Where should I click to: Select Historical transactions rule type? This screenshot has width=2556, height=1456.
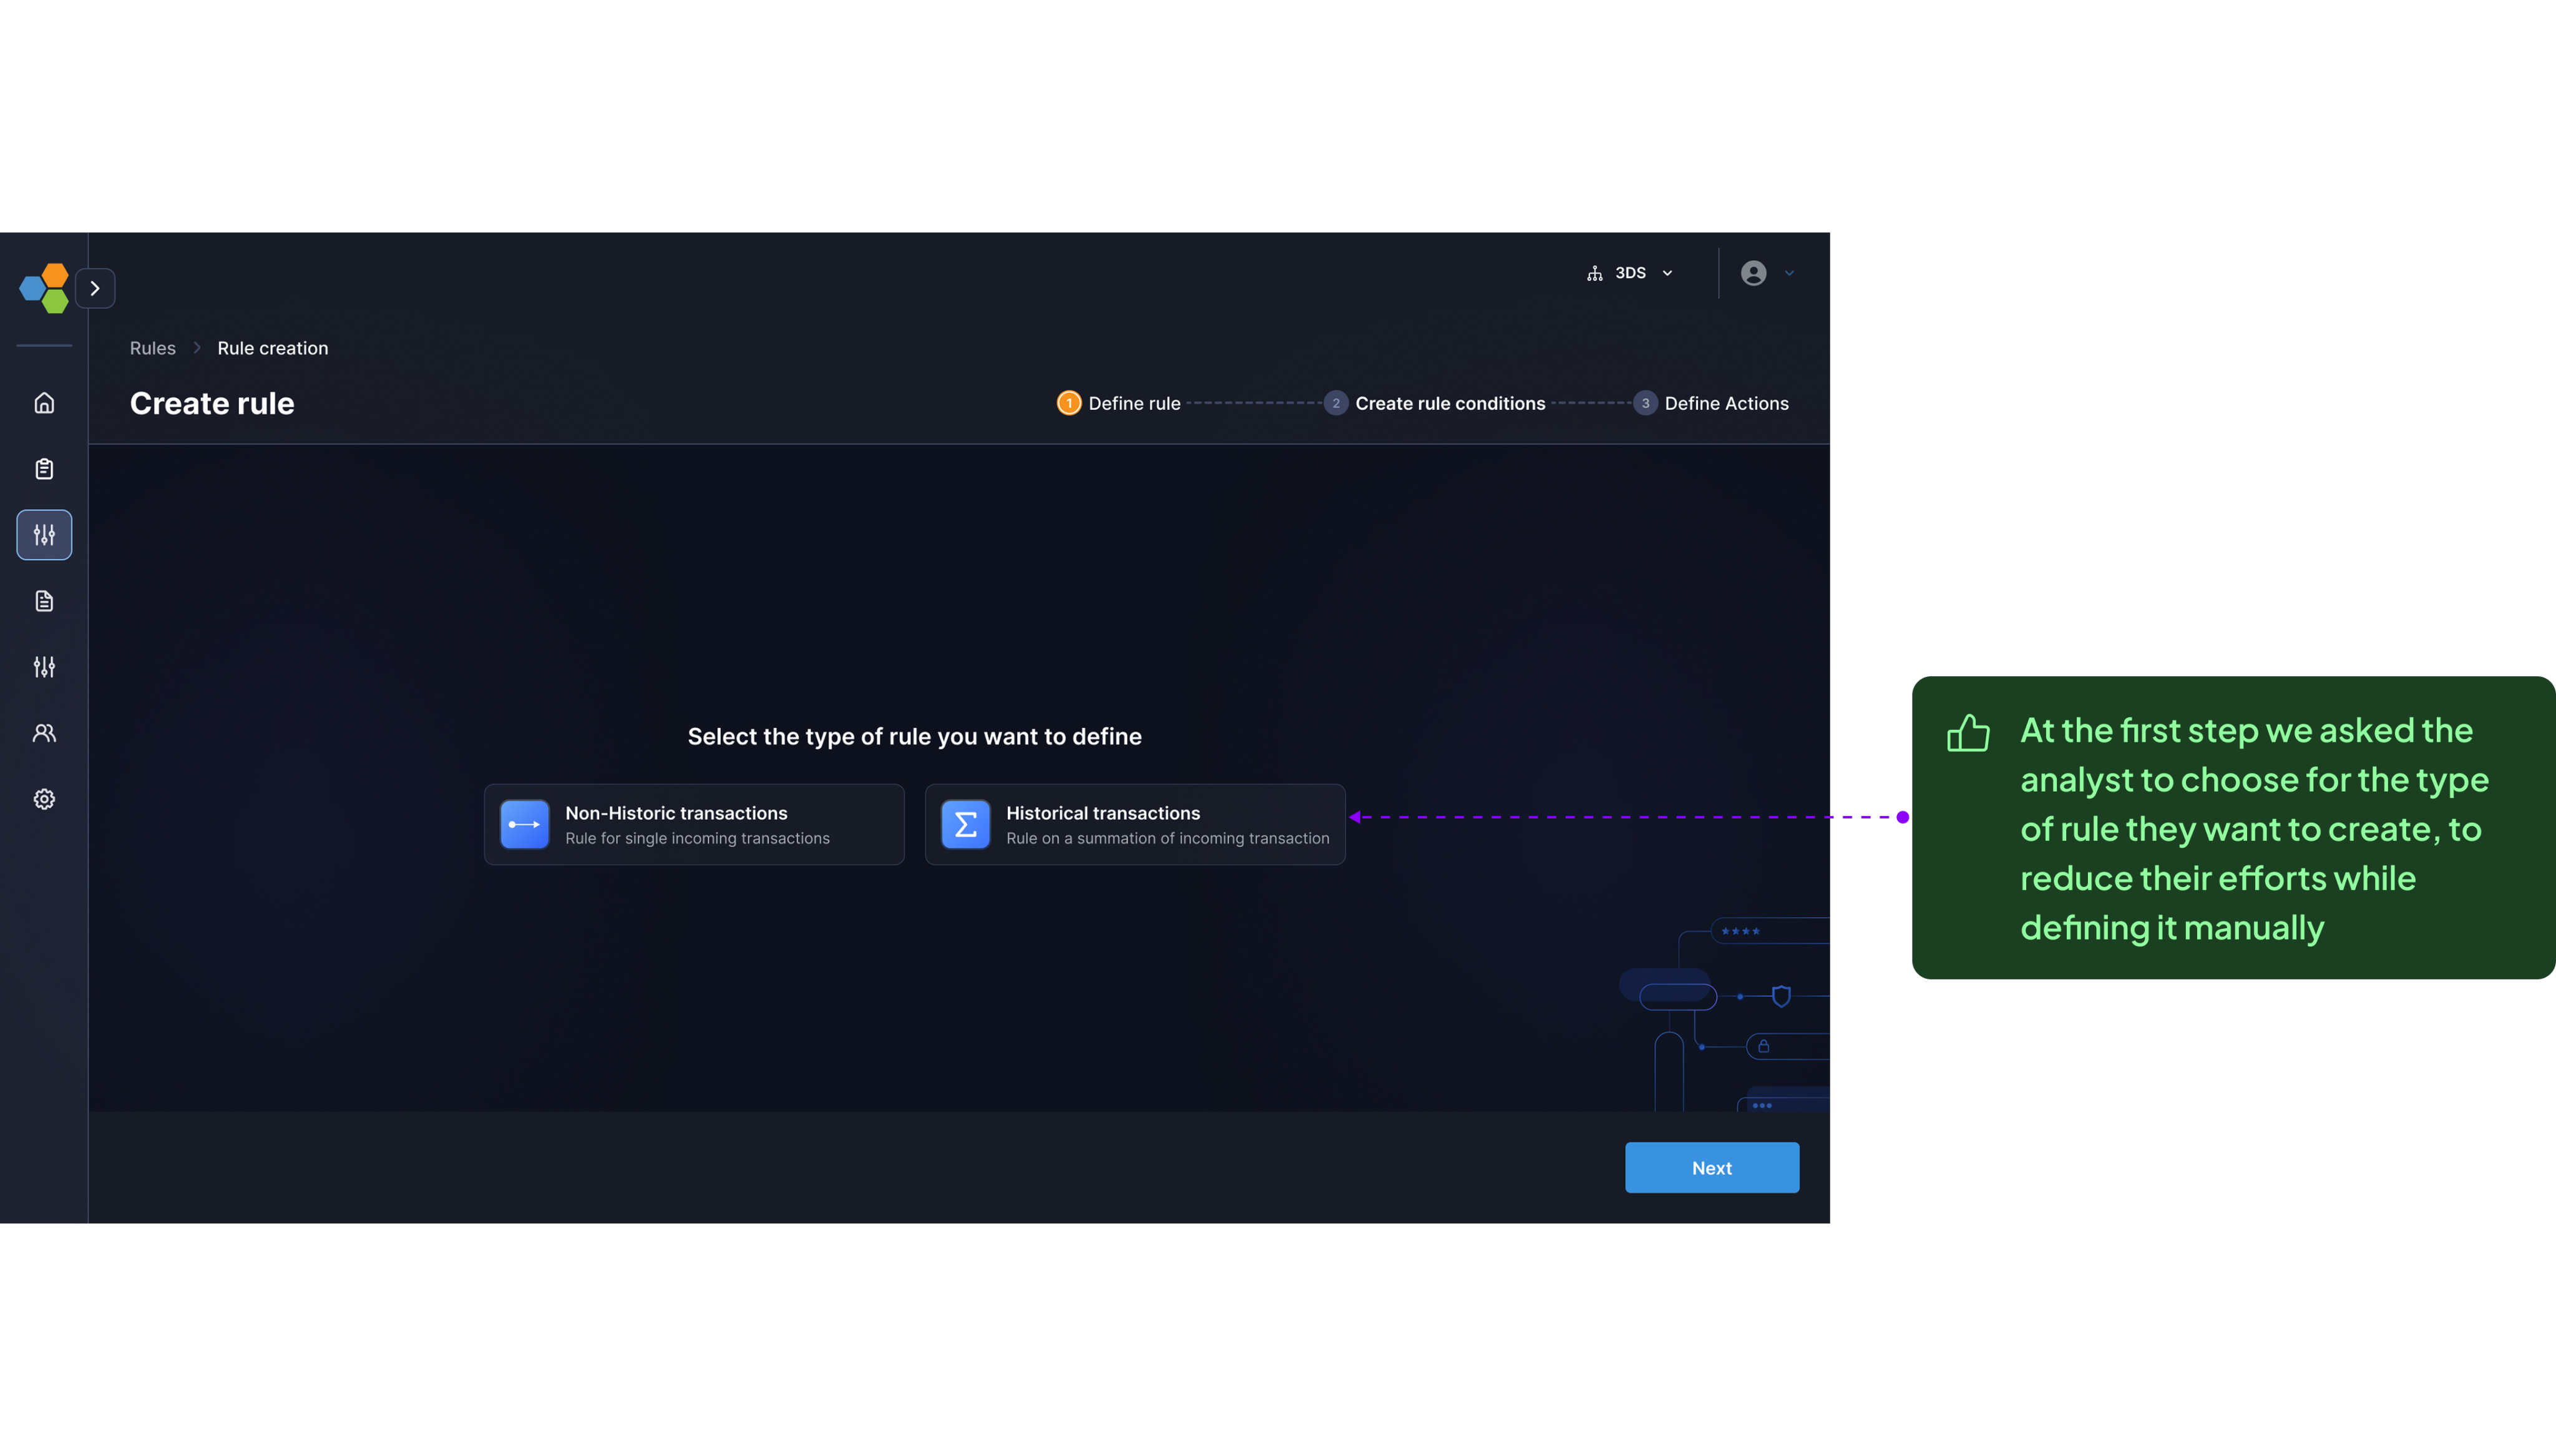pyautogui.click(x=1135, y=824)
